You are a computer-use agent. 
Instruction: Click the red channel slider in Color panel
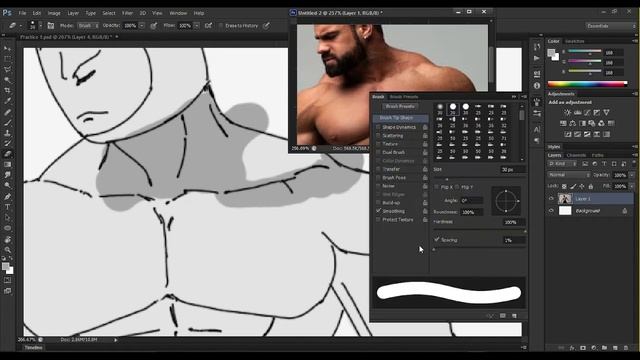point(584,52)
